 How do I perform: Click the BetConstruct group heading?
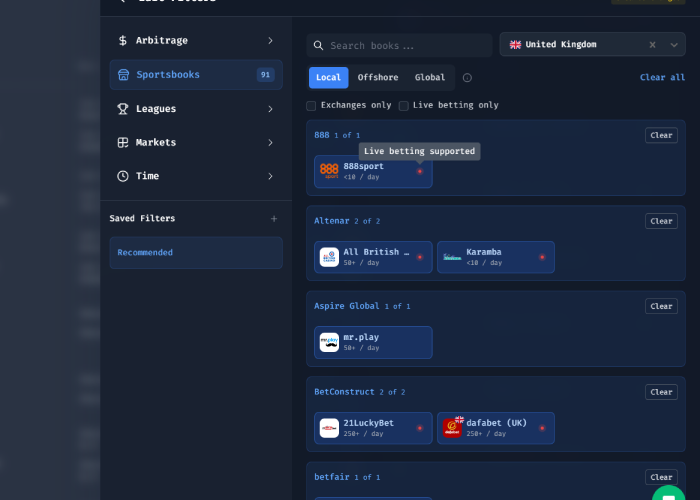(344, 392)
